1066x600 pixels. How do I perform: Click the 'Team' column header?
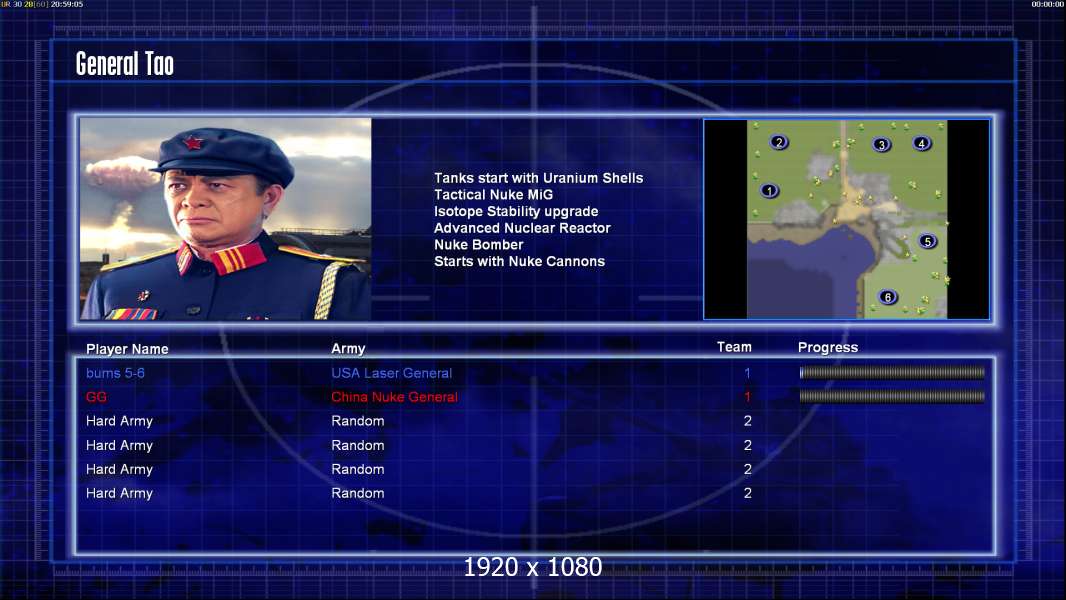(734, 347)
